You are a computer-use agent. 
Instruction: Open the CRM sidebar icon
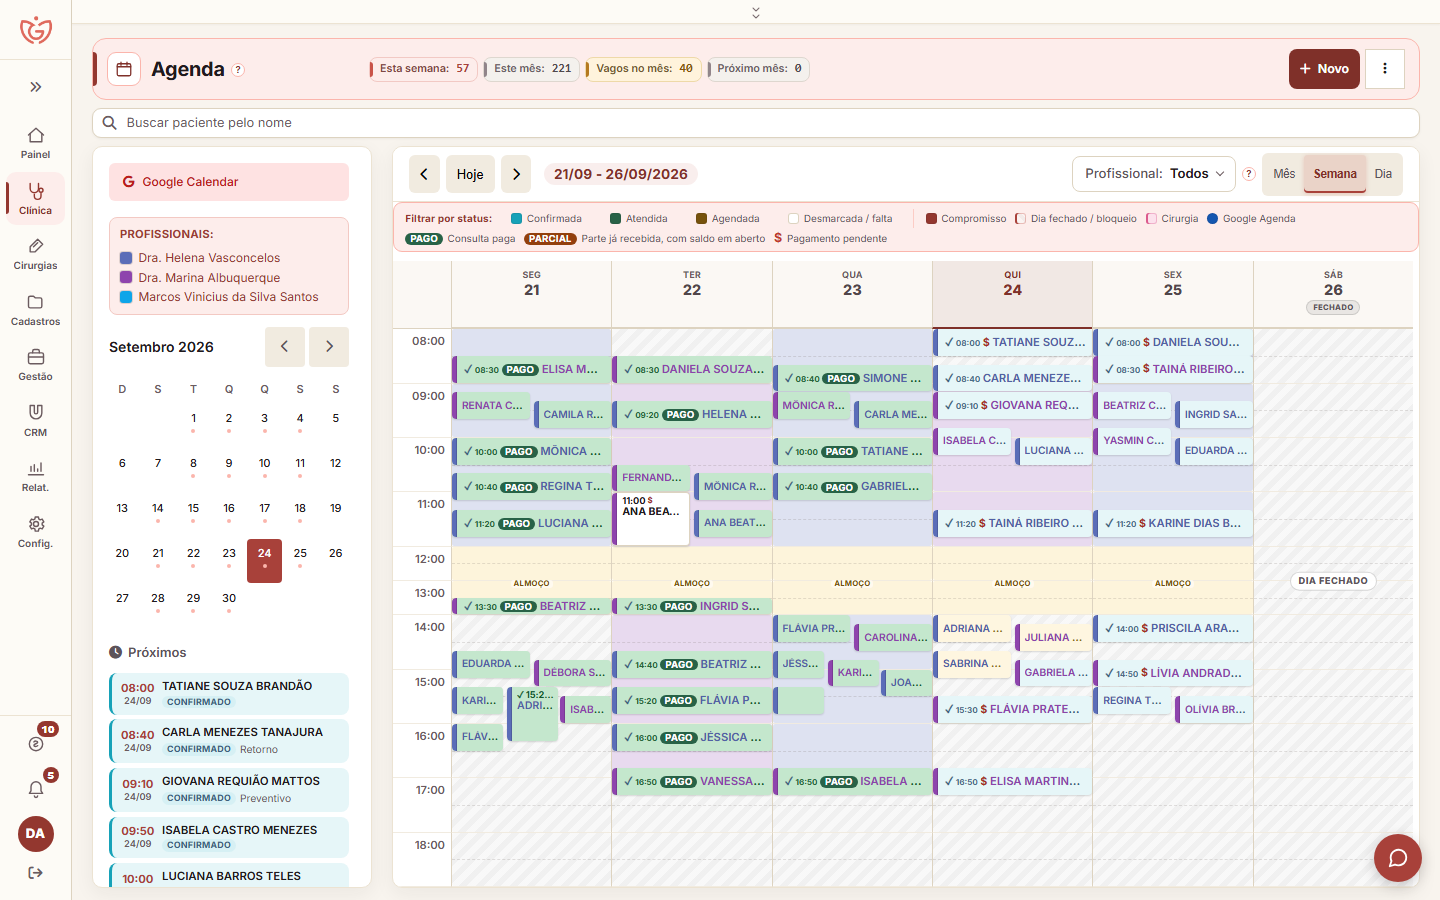click(35, 420)
